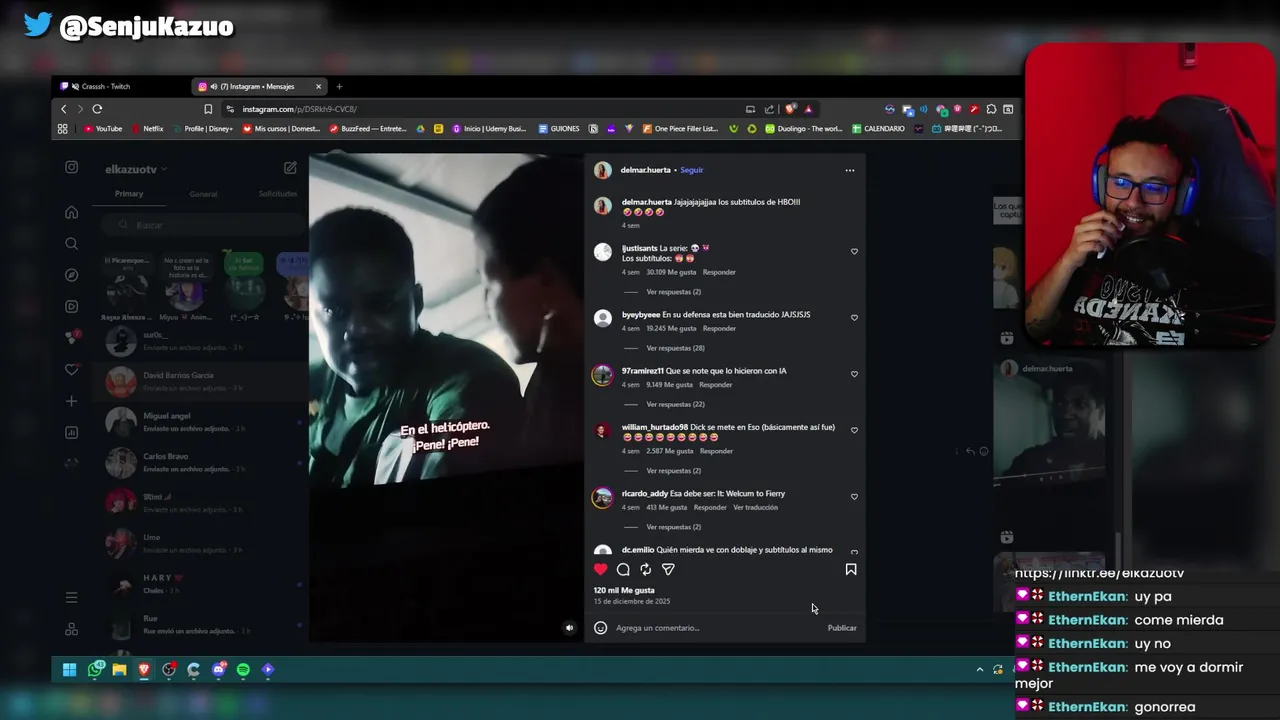This screenshot has height=720, width=1280.
Task: Reply to 97ramirez11's comment via Responder
Action: 715,385
